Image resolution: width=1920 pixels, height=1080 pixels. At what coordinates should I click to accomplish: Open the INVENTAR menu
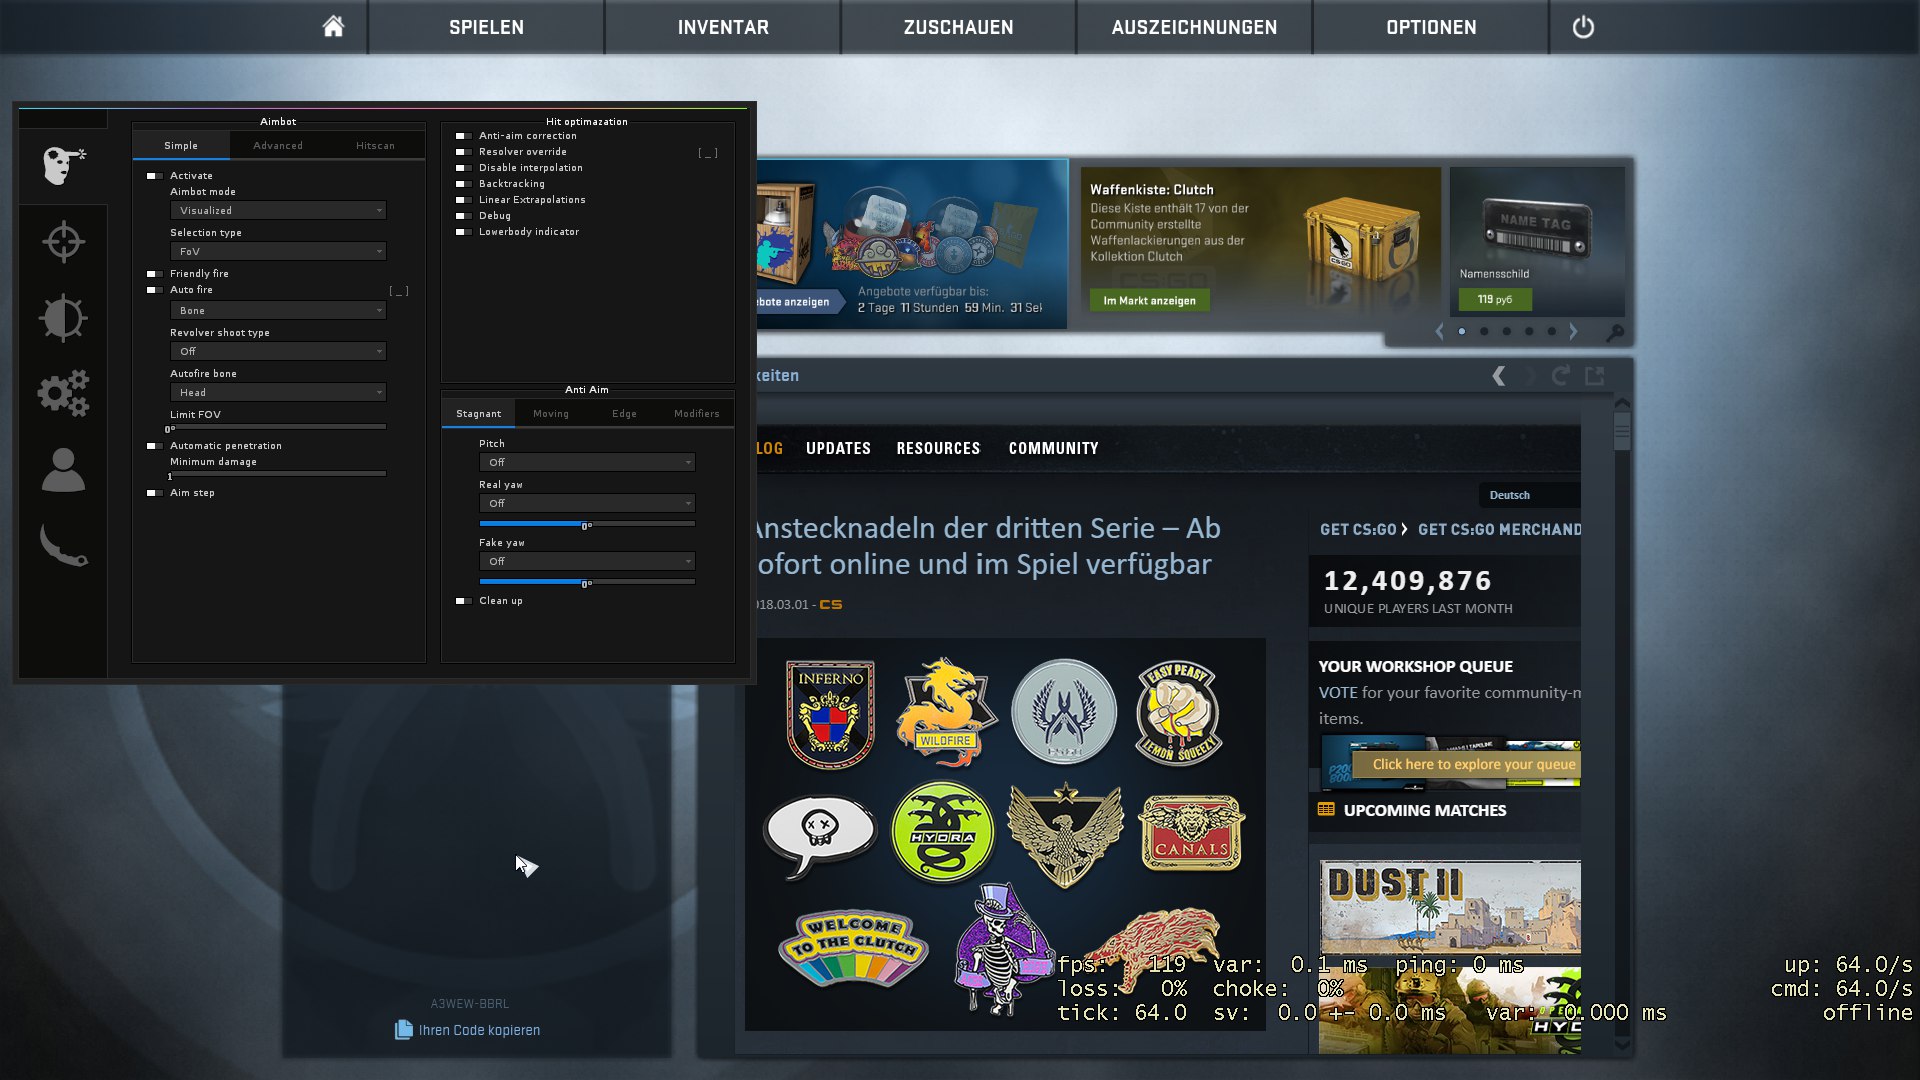723,27
